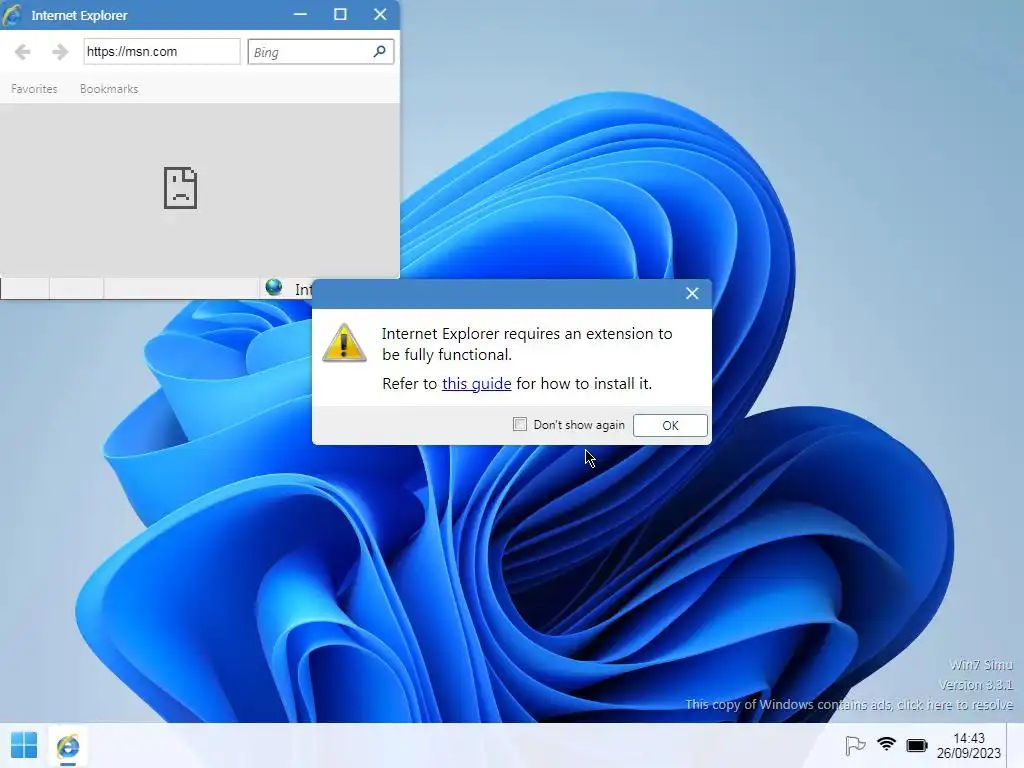The height and width of the screenshot is (768, 1024).
Task: Open the Bookmarks menu
Action: [x=109, y=89]
